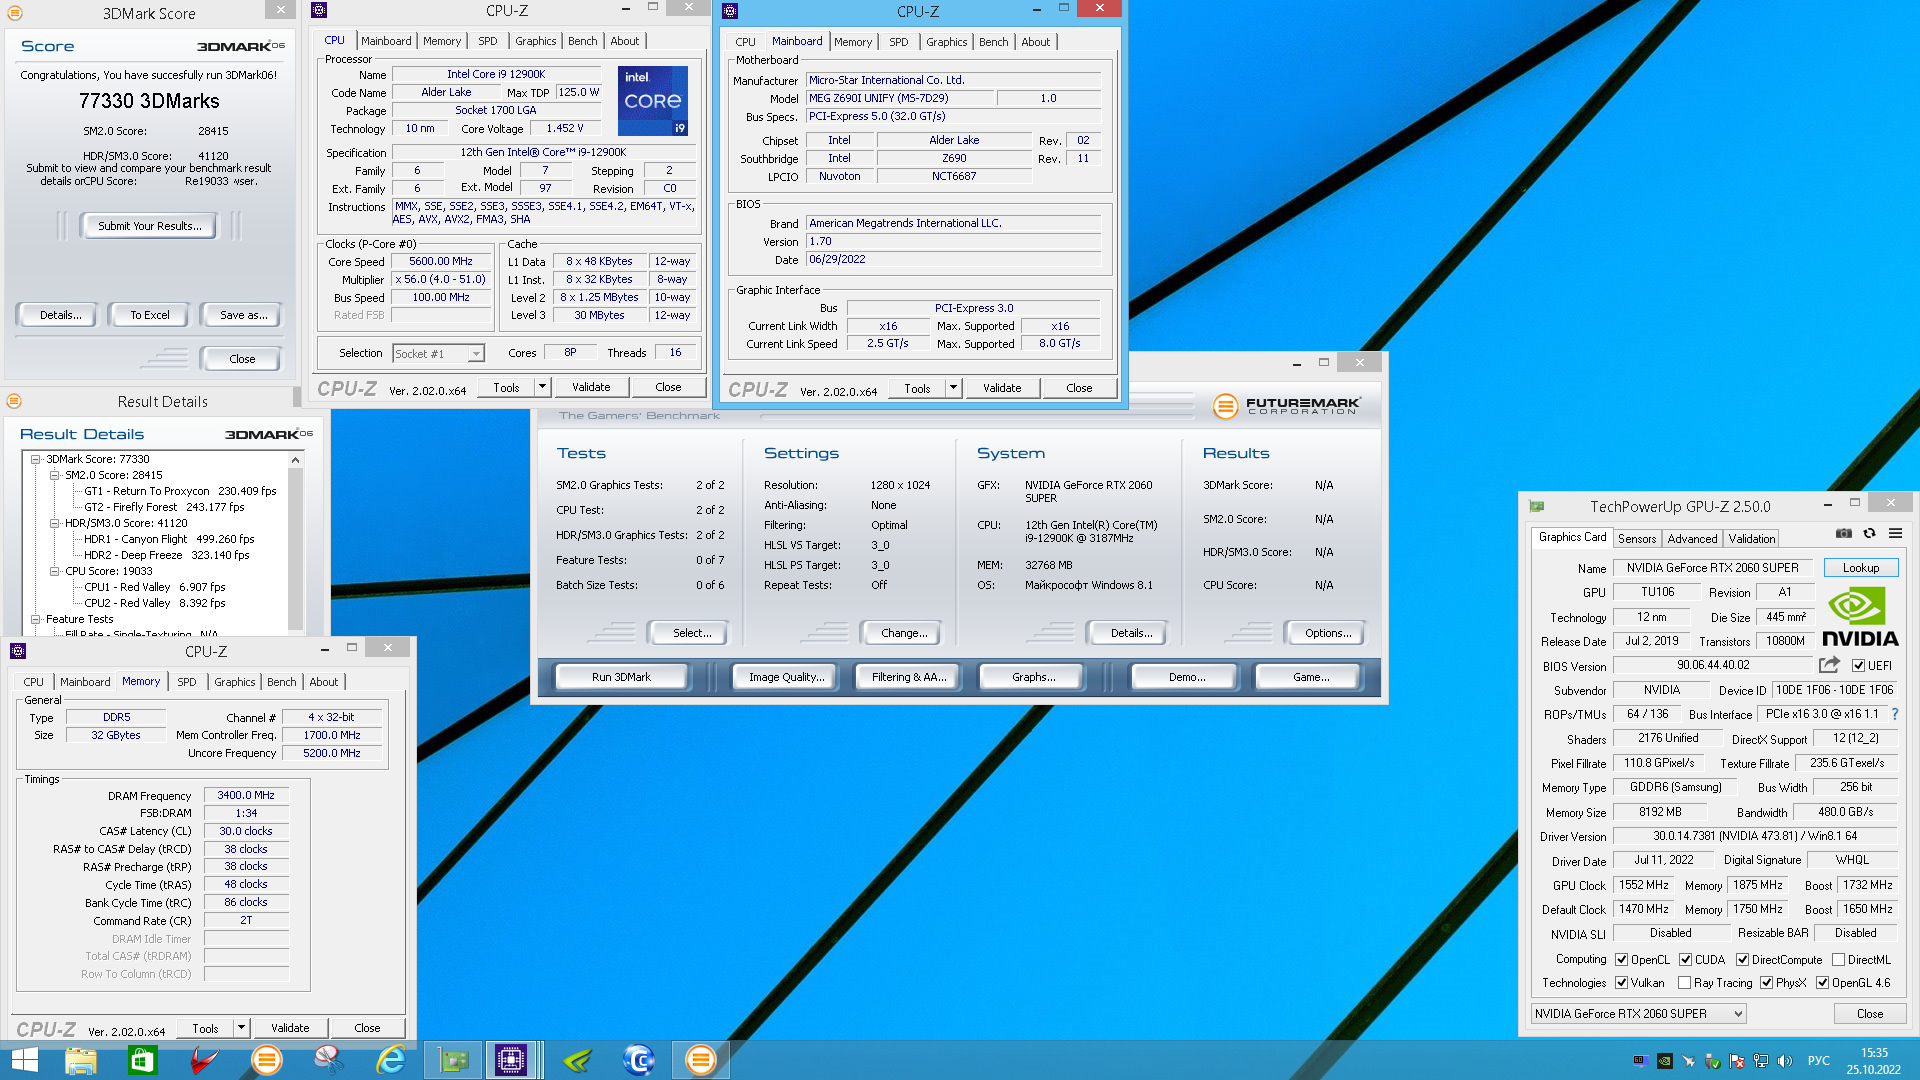Click the GPU-Z screenshot camera icon
The width and height of the screenshot is (1920, 1080).
[x=1844, y=534]
